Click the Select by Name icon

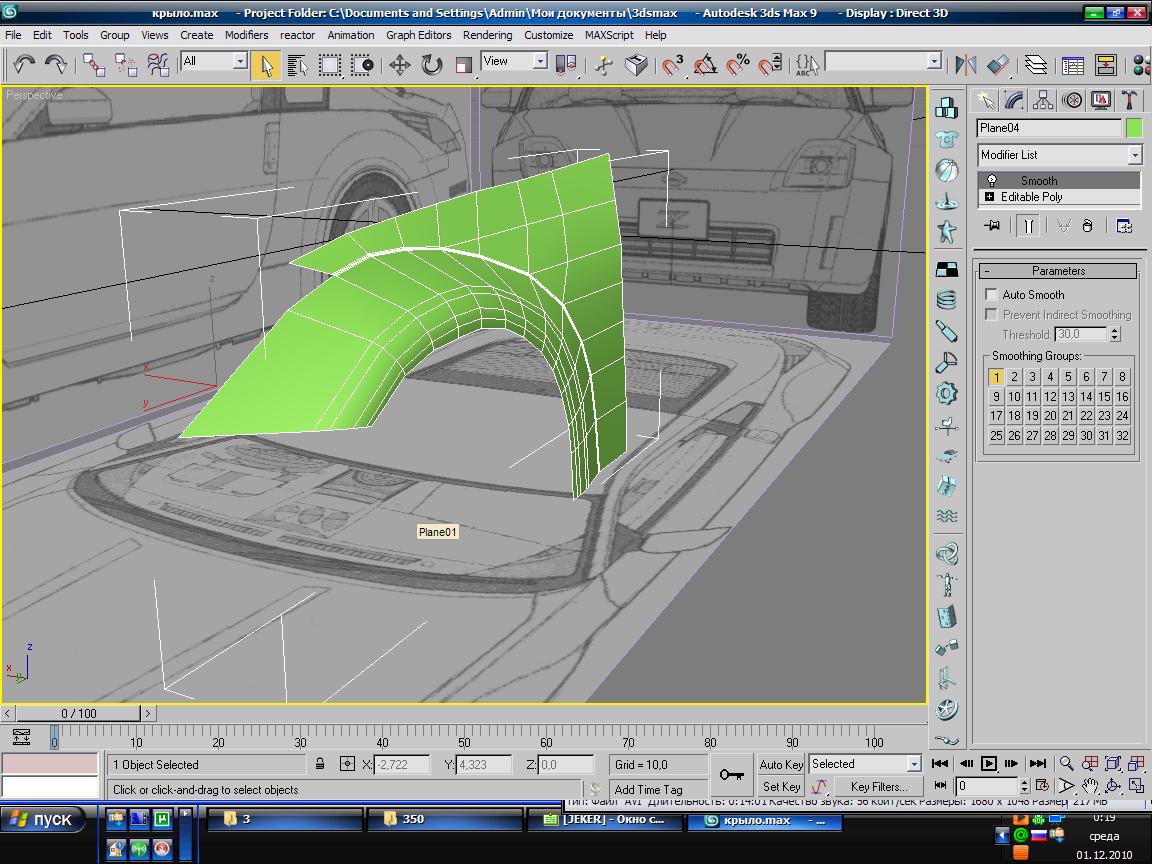coord(297,65)
